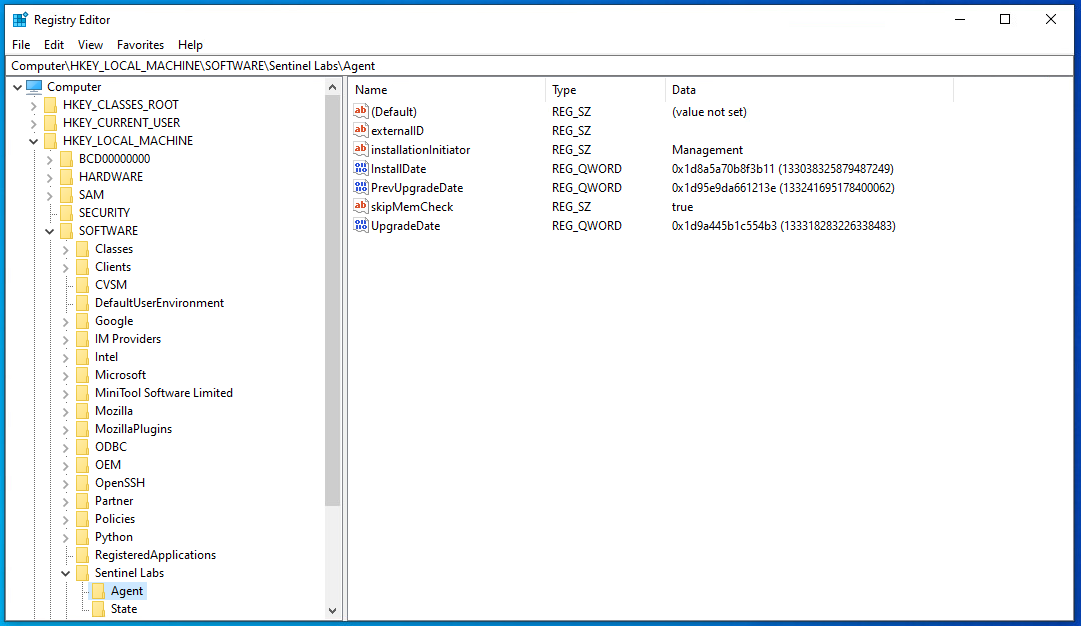Sort values by Data column header
The height and width of the screenshot is (626, 1081).
809,90
